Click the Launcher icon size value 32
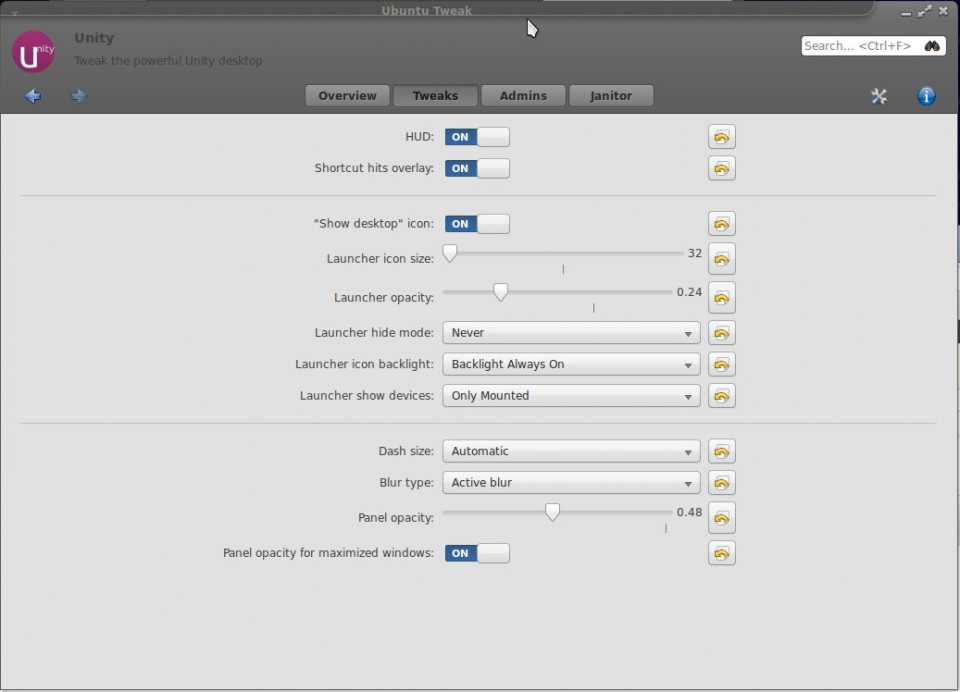Screen dimensions: 960x692 pyautogui.click(x=695, y=253)
